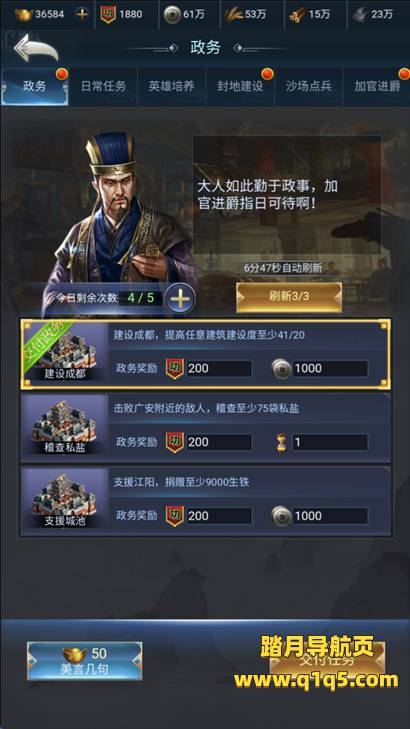This screenshot has height=729, width=410.
Task: Click the back arrow icon
Action: [36, 48]
